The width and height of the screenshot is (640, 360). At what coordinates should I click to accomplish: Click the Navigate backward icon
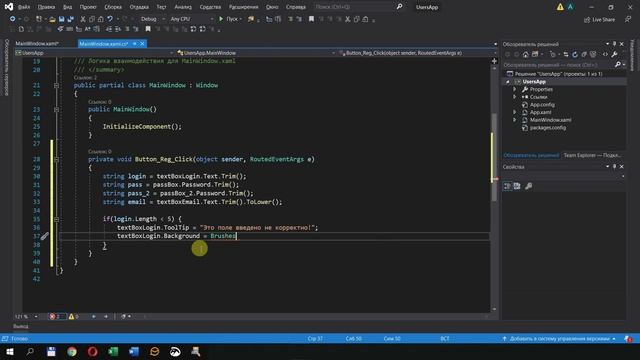click(x=13, y=19)
